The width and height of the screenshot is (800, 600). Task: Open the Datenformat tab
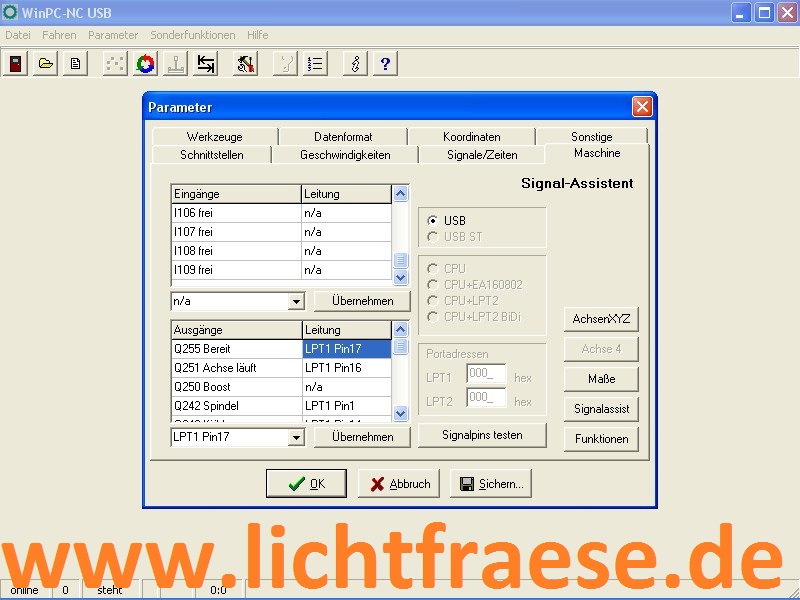coord(343,137)
